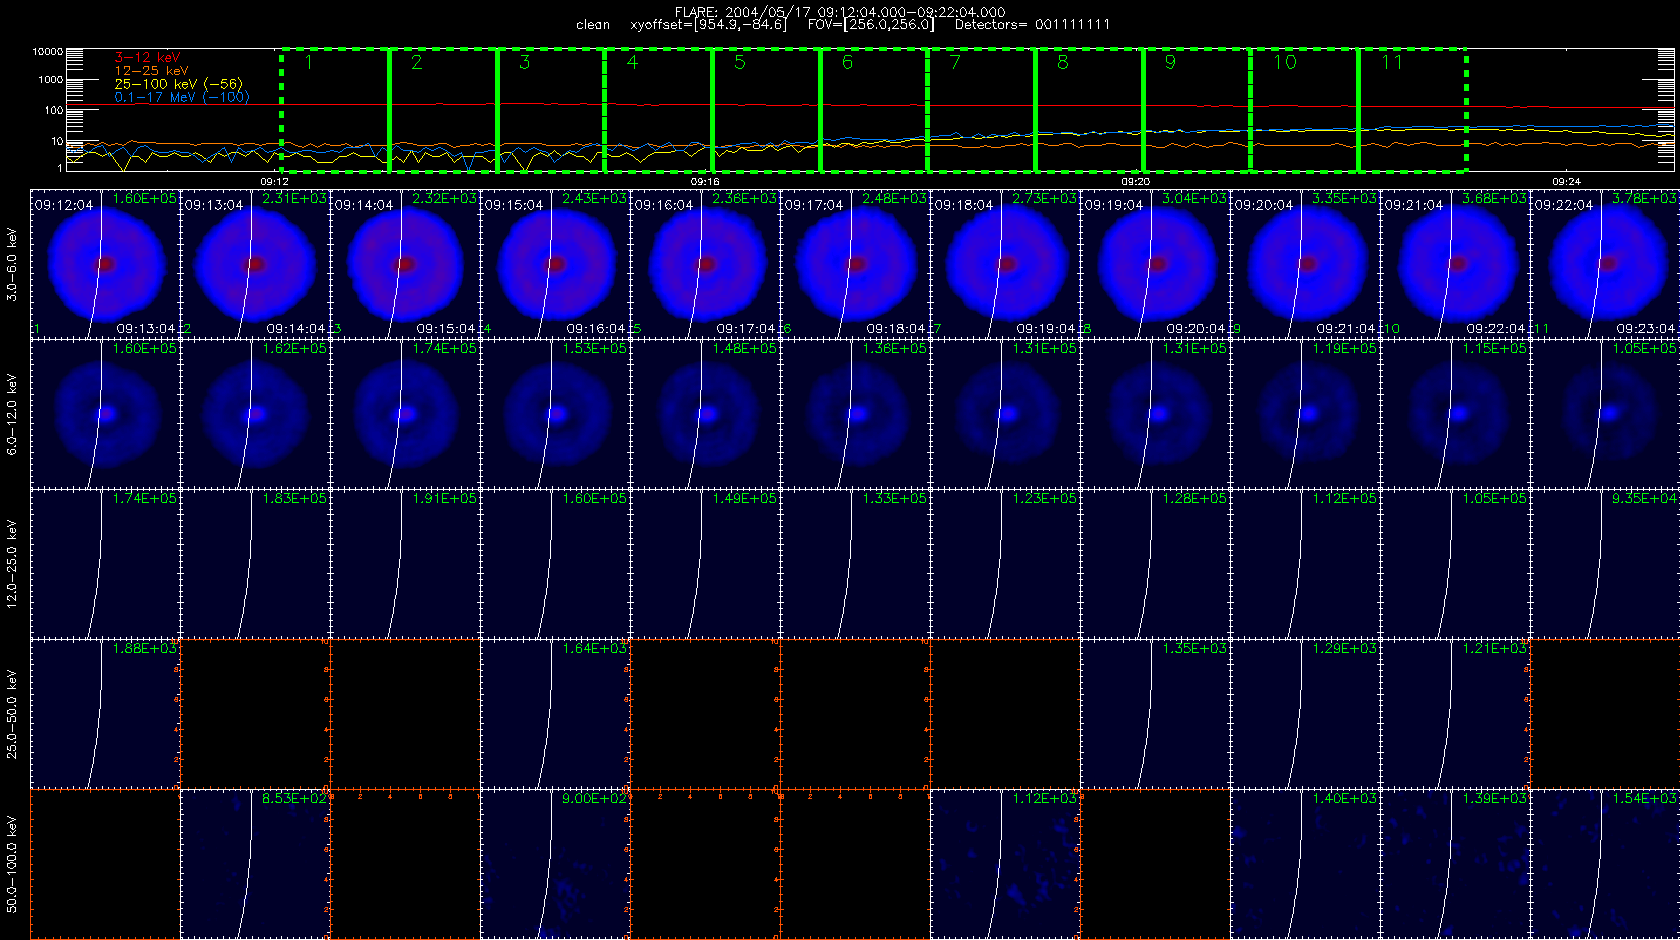Select interval 11 in the lightcurve plot
1680x940 pixels.
pyautogui.click(x=1413, y=110)
